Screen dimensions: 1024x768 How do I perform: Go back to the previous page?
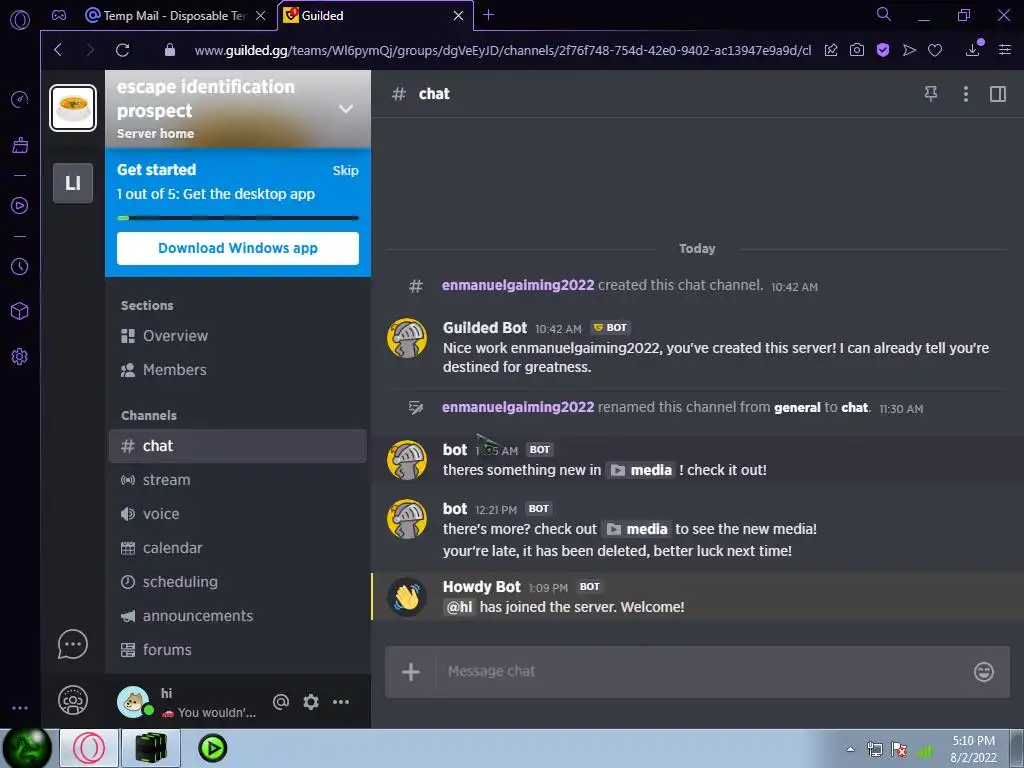pyautogui.click(x=58, y=50)
